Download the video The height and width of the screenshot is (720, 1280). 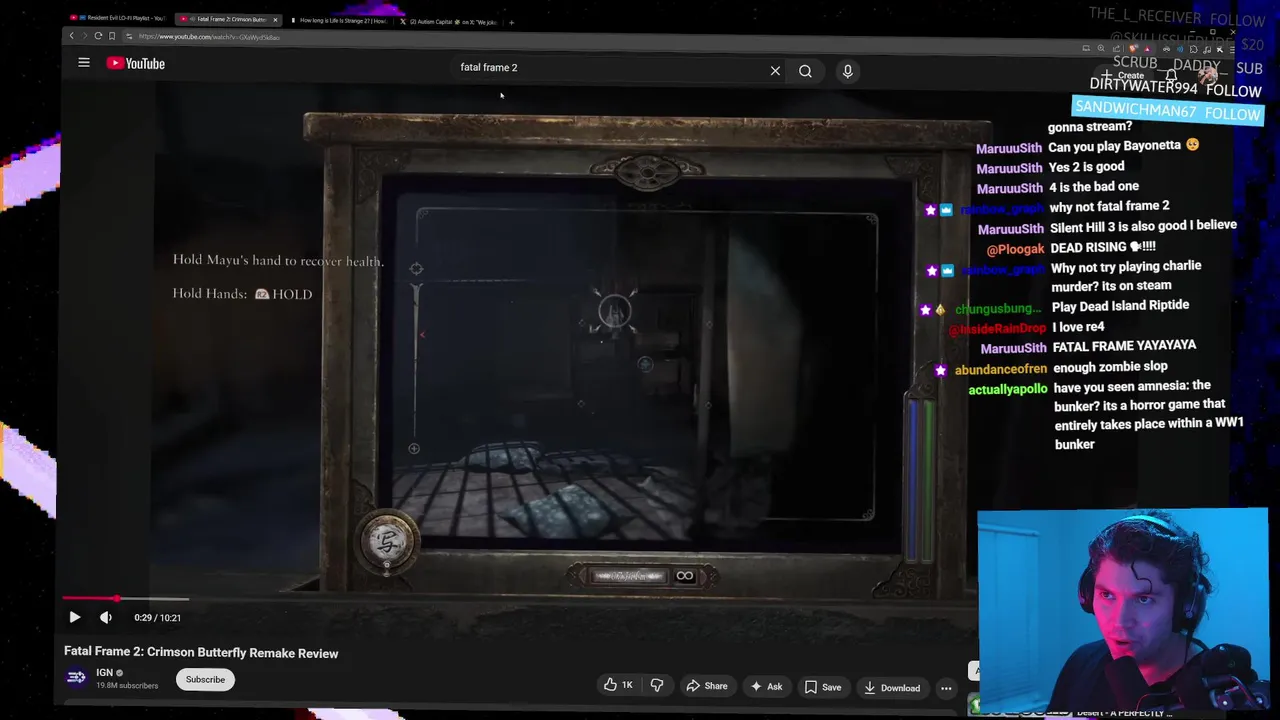[891, 688]
